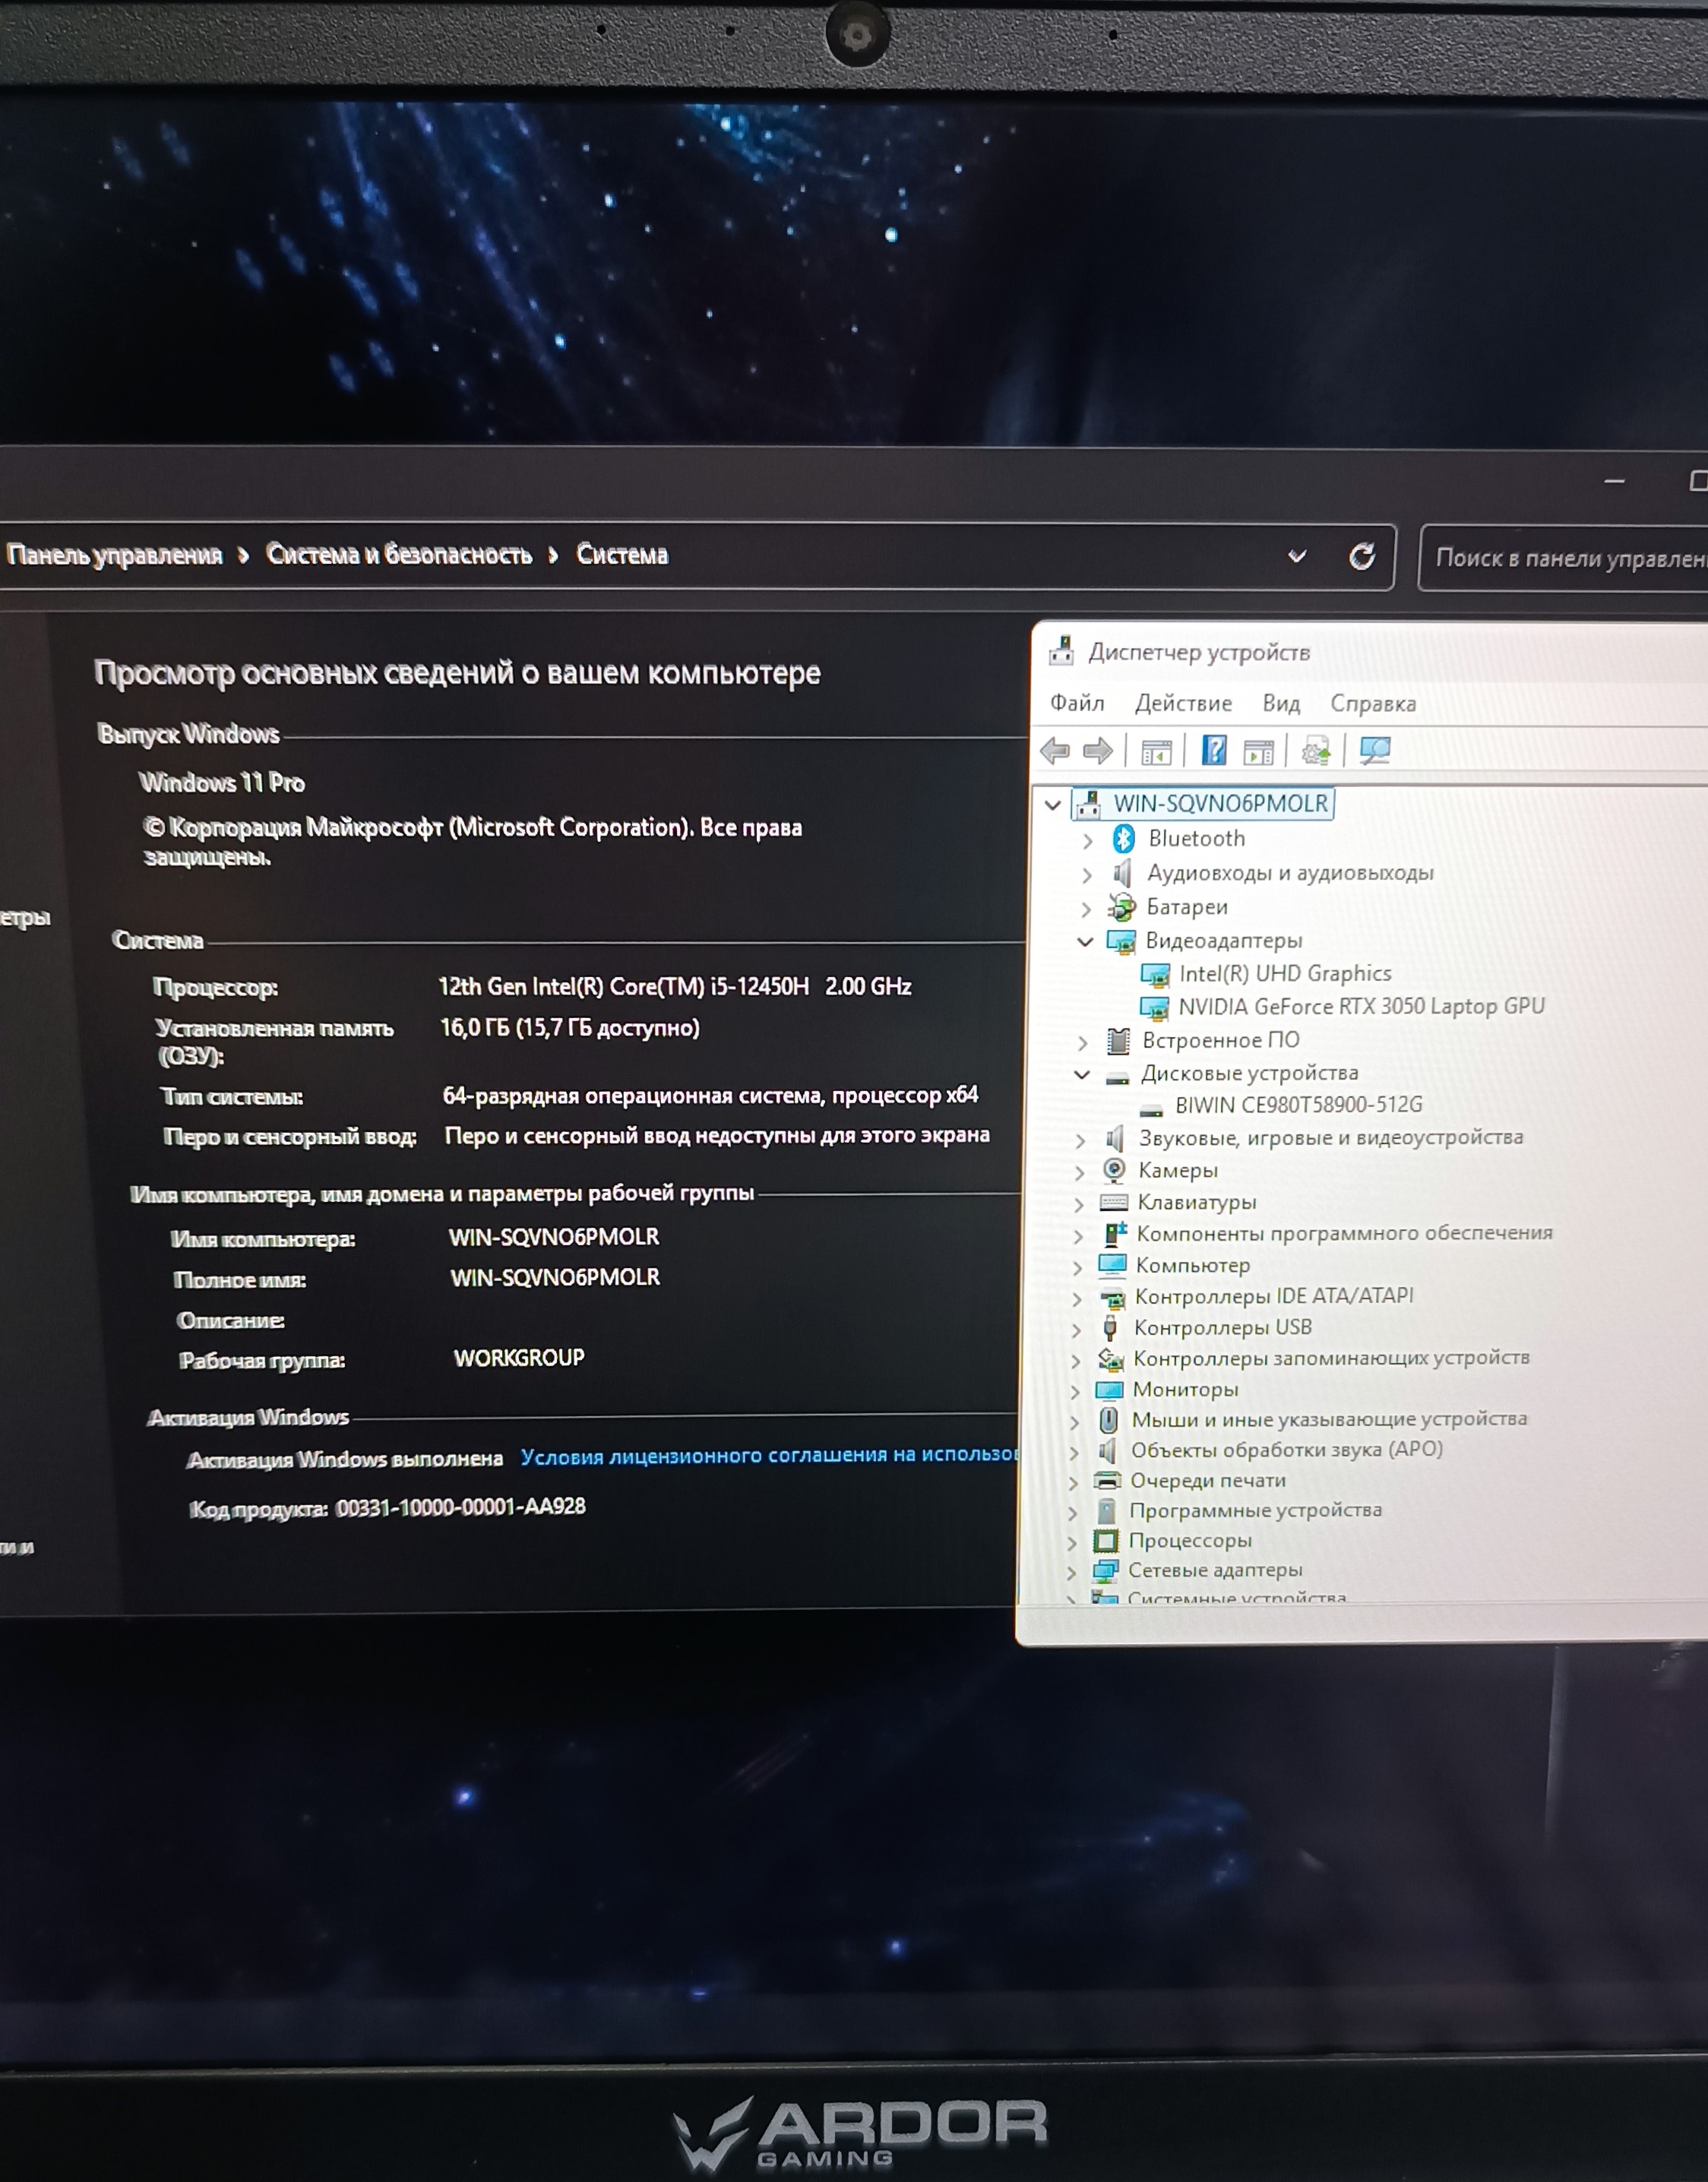
Task: Open Help via the blue question mark icon
Action: [x=1214, y=750]
